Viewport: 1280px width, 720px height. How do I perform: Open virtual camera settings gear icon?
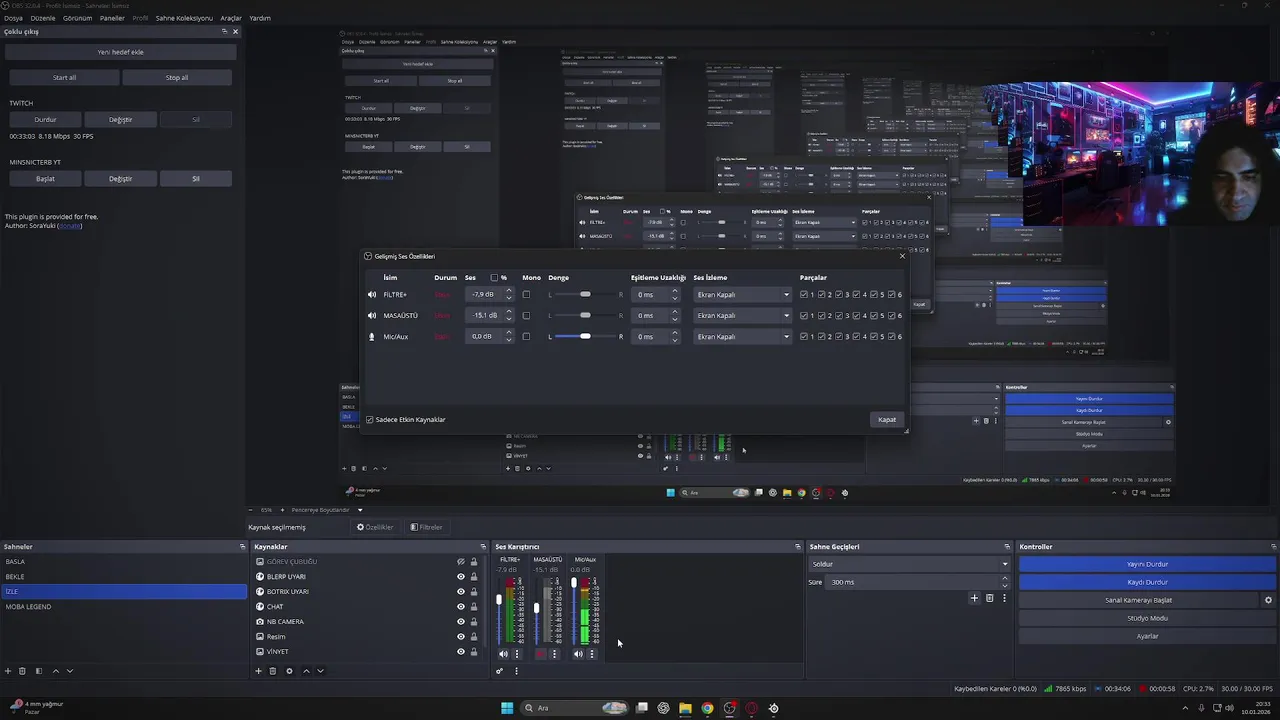click(x=1268, y=600)
